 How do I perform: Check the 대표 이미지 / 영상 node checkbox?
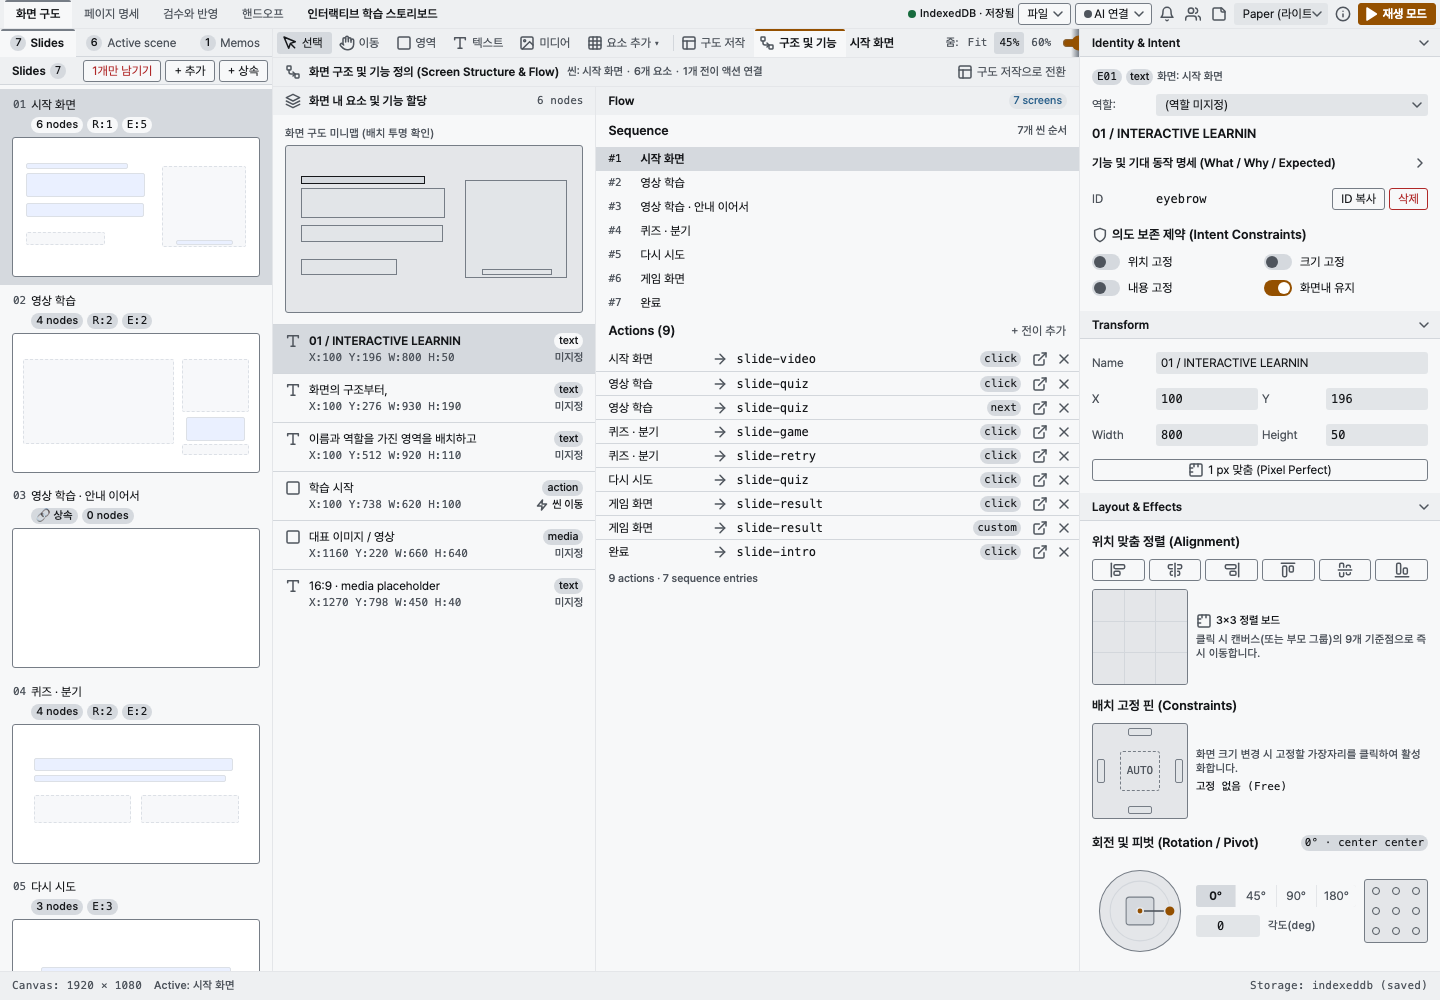[293, 537]
